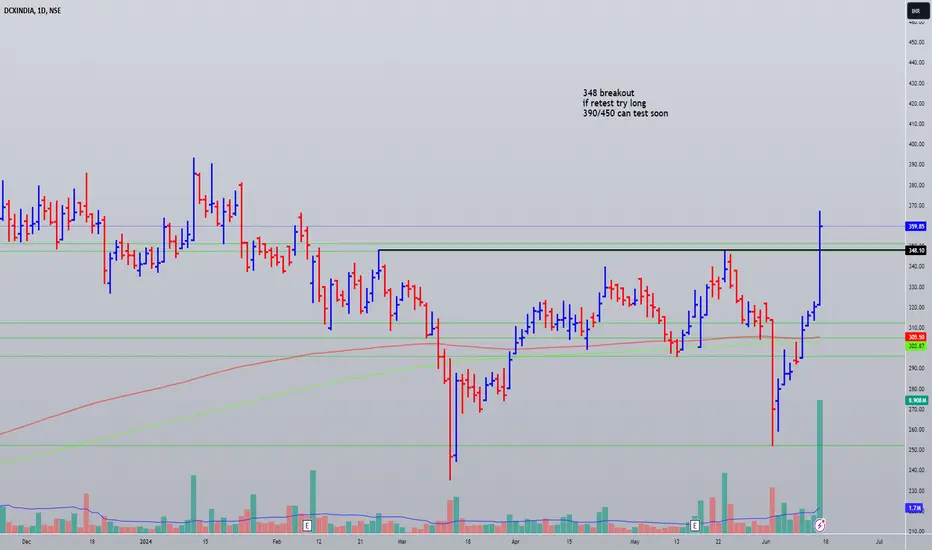Click the '390/450 can test soon' note line
The image size is (932, 550).
coord(625,113)
